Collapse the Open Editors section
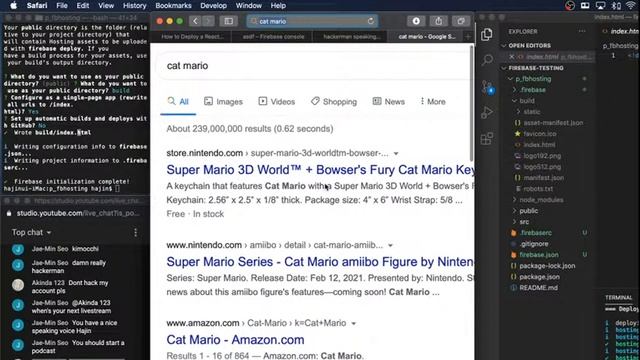Screen dimensions: 640x360 [504, 46]
